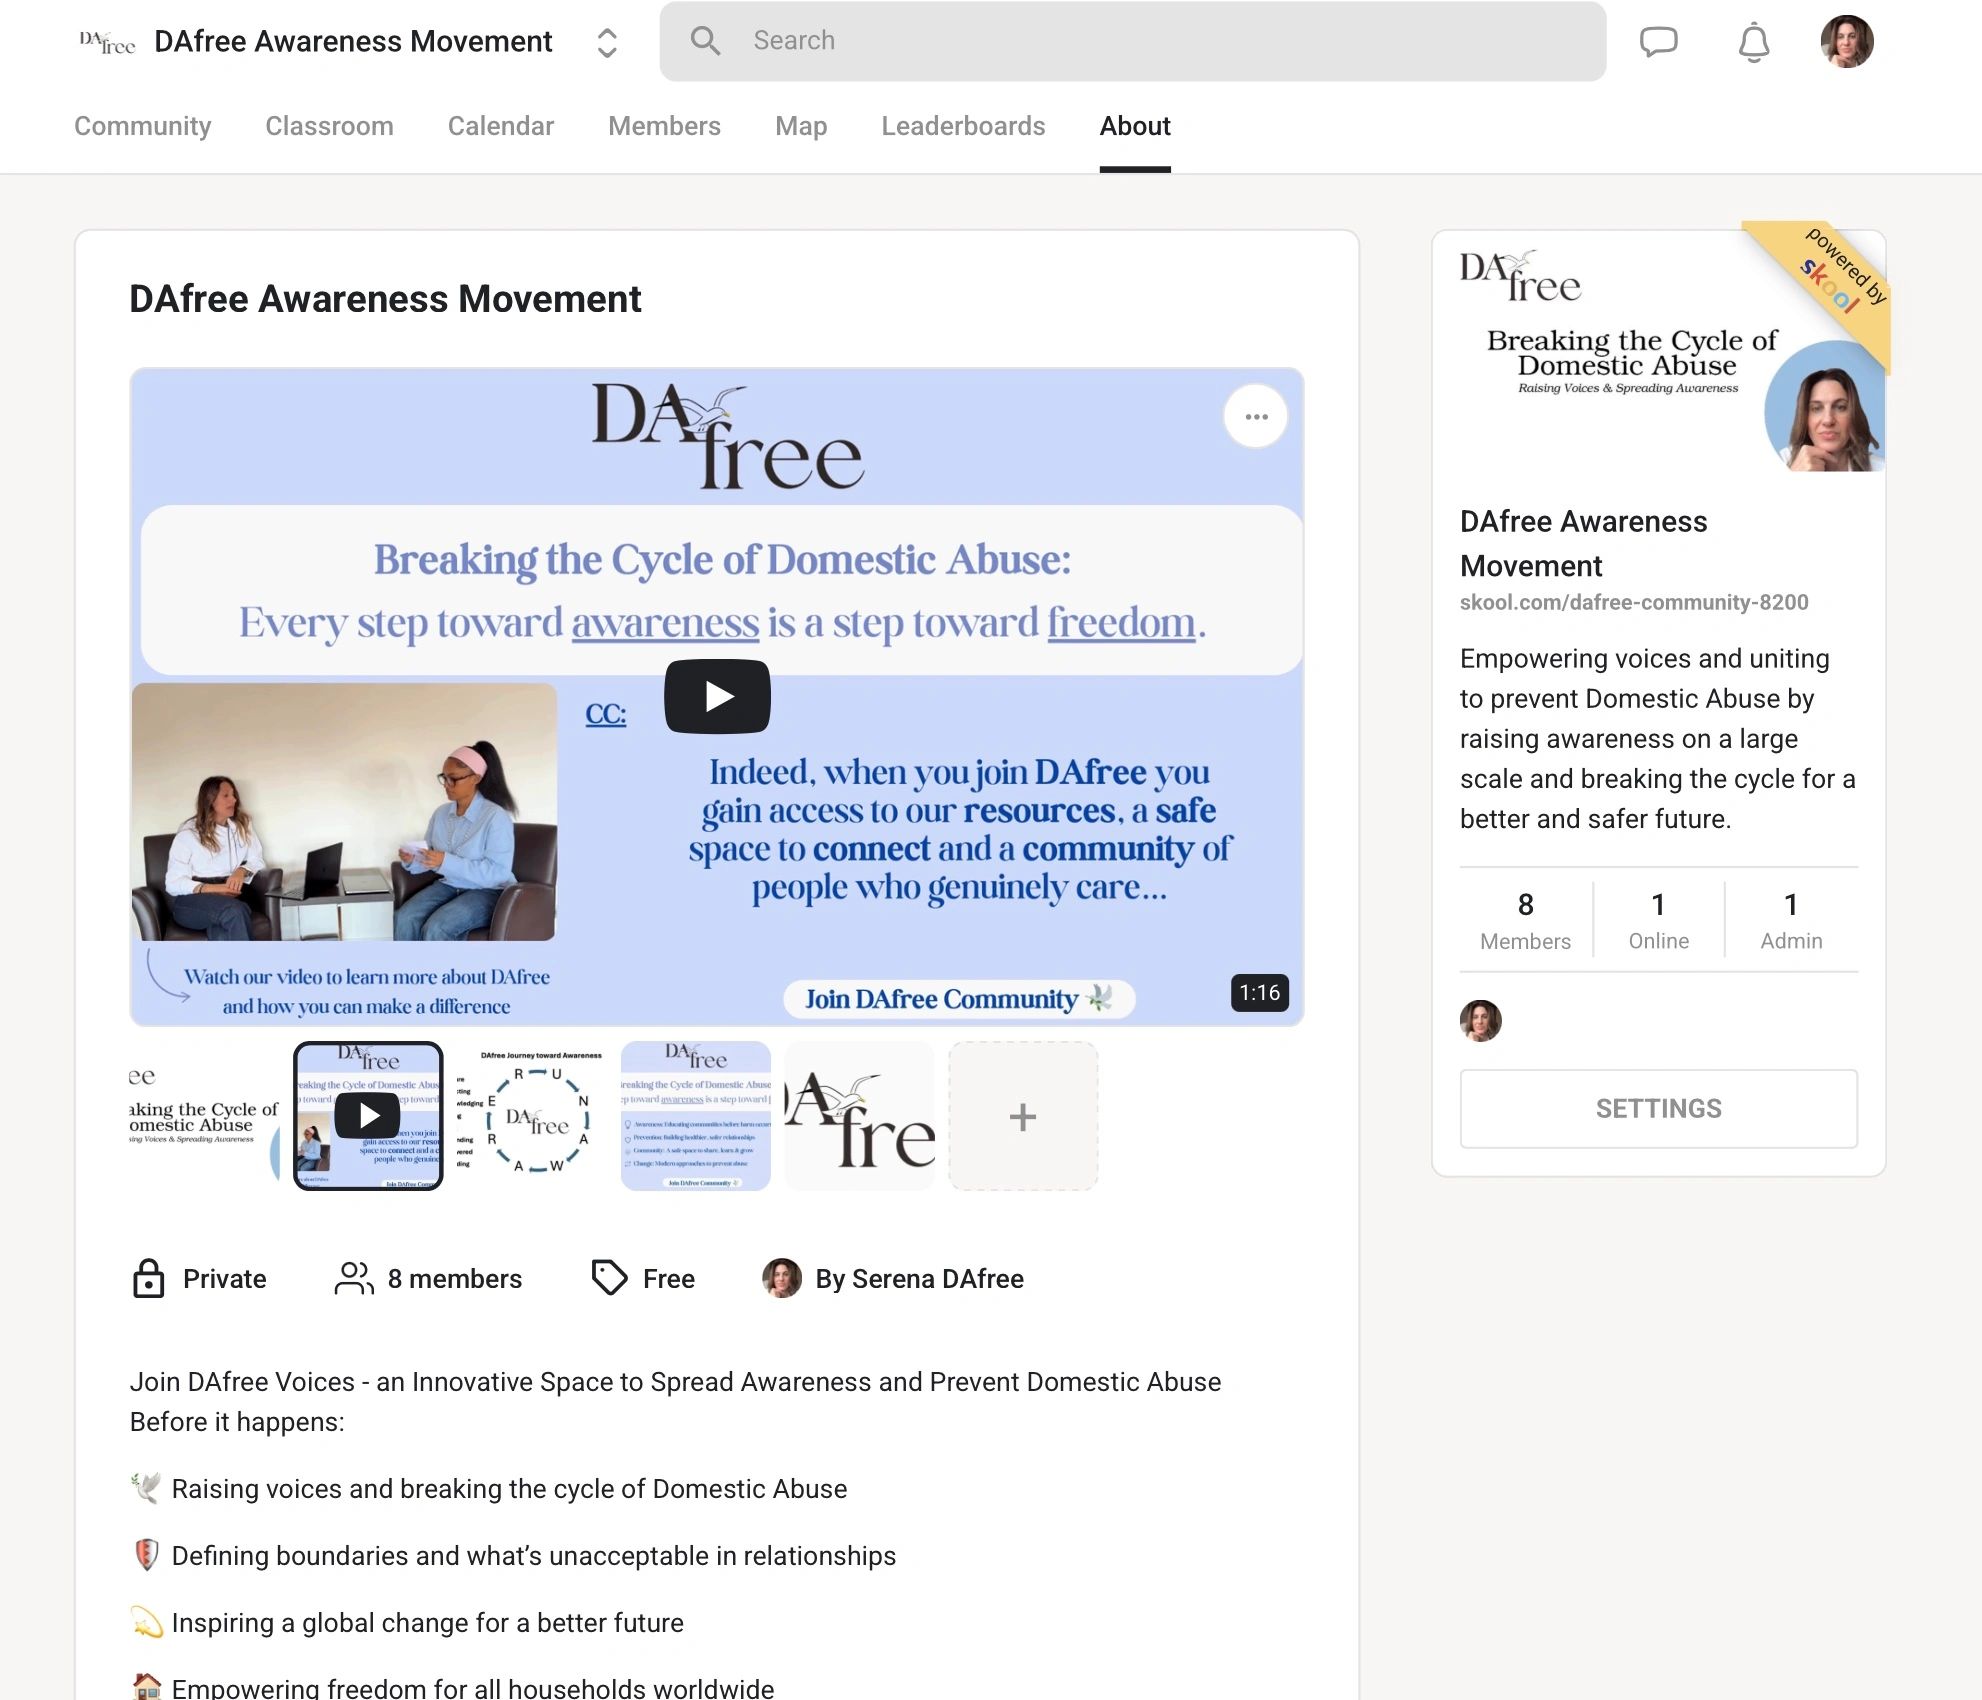Image resolution: width=1982 pixels, height=1700 pixels.
Task: Click 'Raising voices and breaking the cycle' line
Action: (509, 1489)
